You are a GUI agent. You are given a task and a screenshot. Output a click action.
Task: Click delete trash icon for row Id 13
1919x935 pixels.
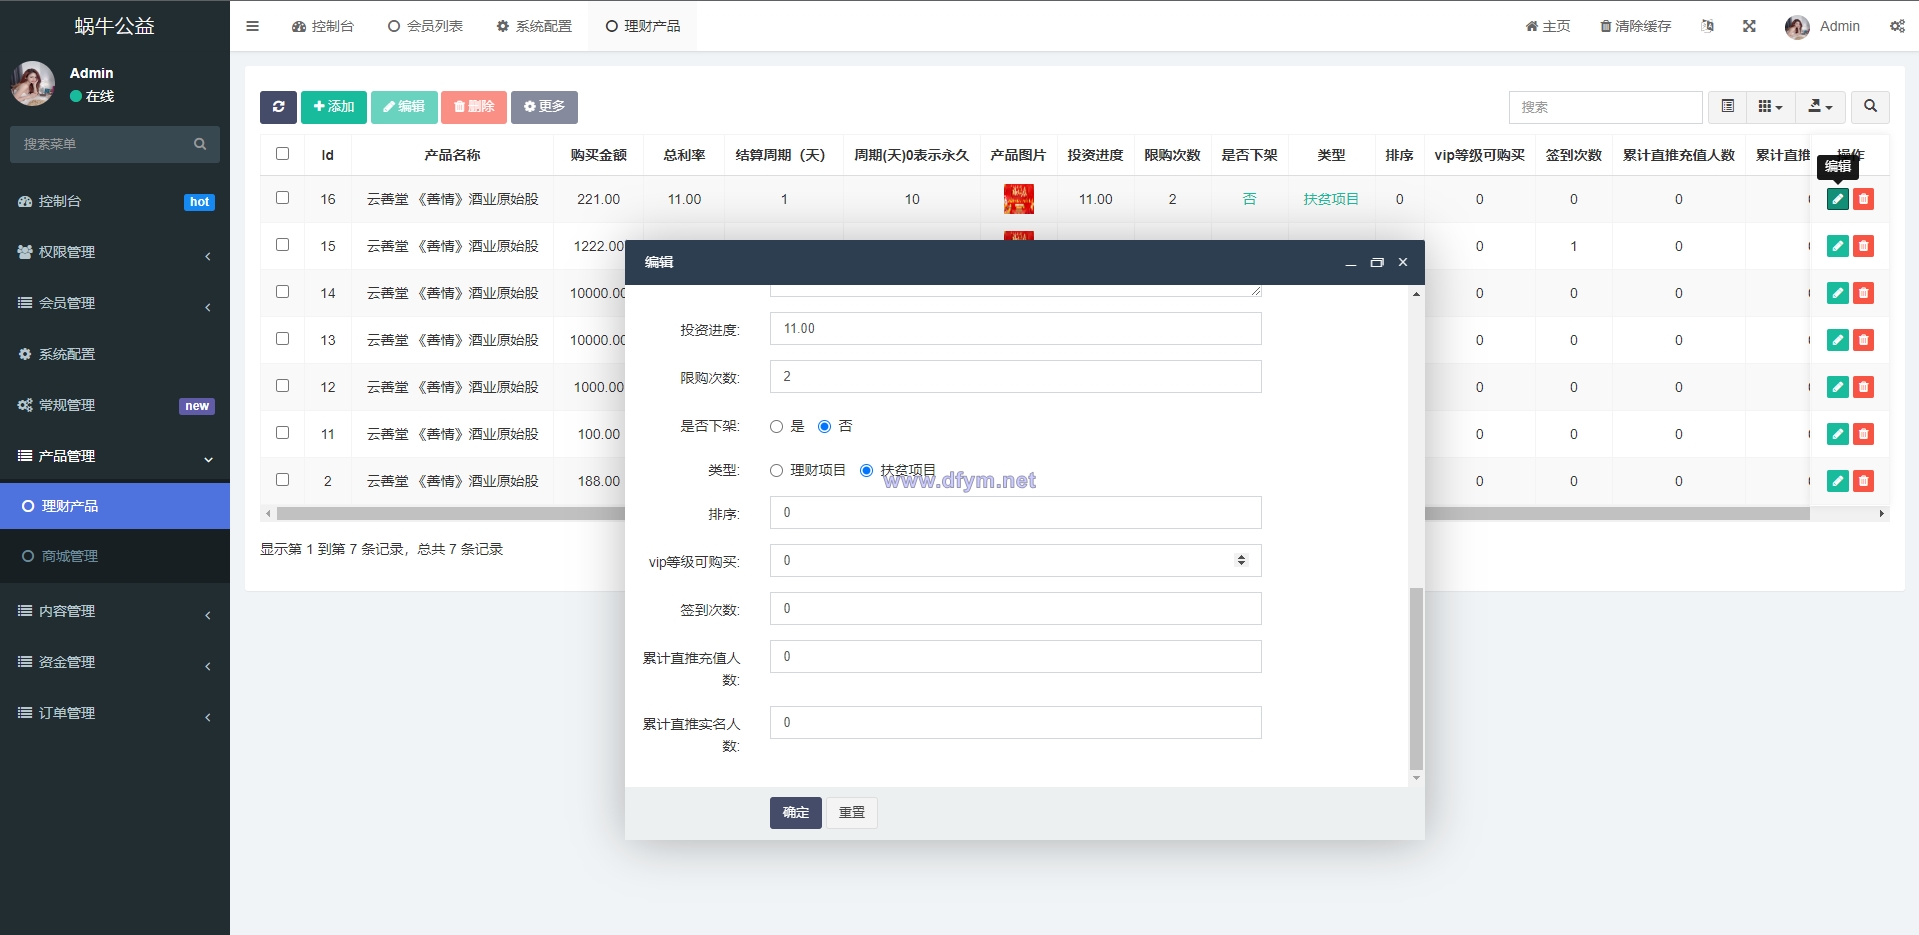pos(1863,340)
